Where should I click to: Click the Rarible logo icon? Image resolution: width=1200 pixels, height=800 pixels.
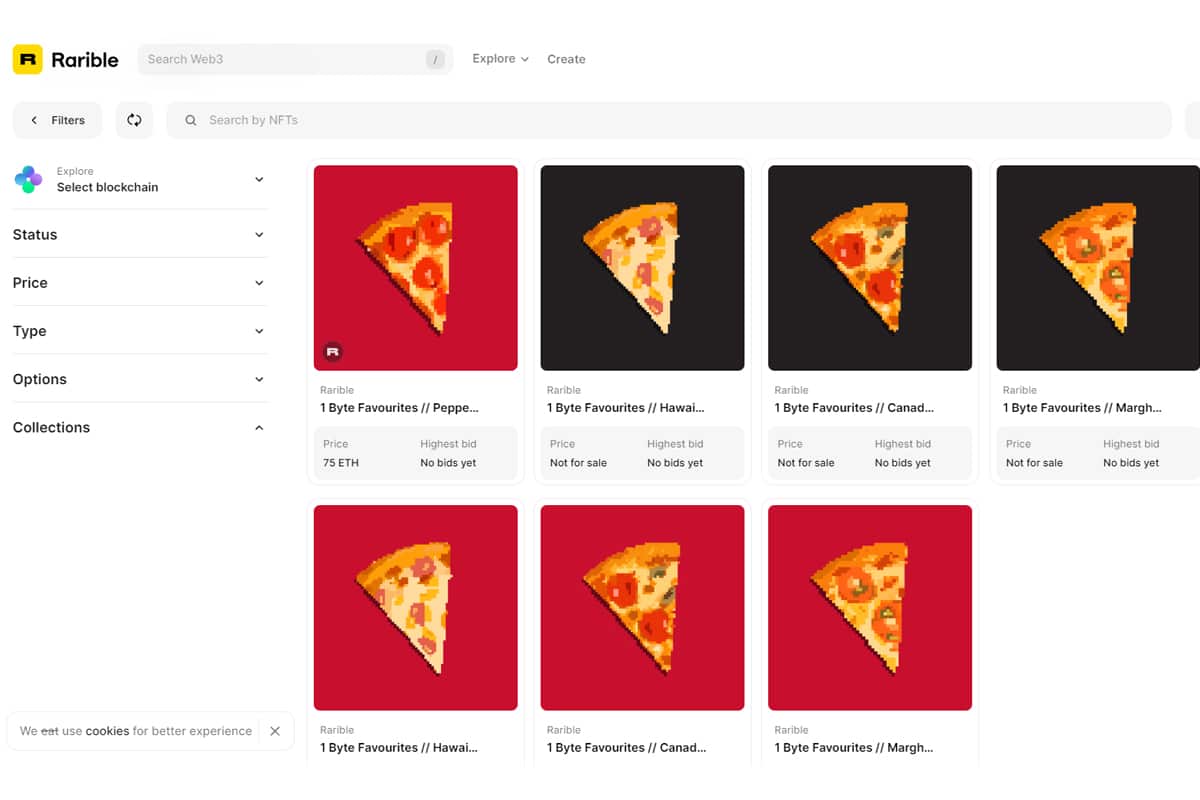(28, 59)
